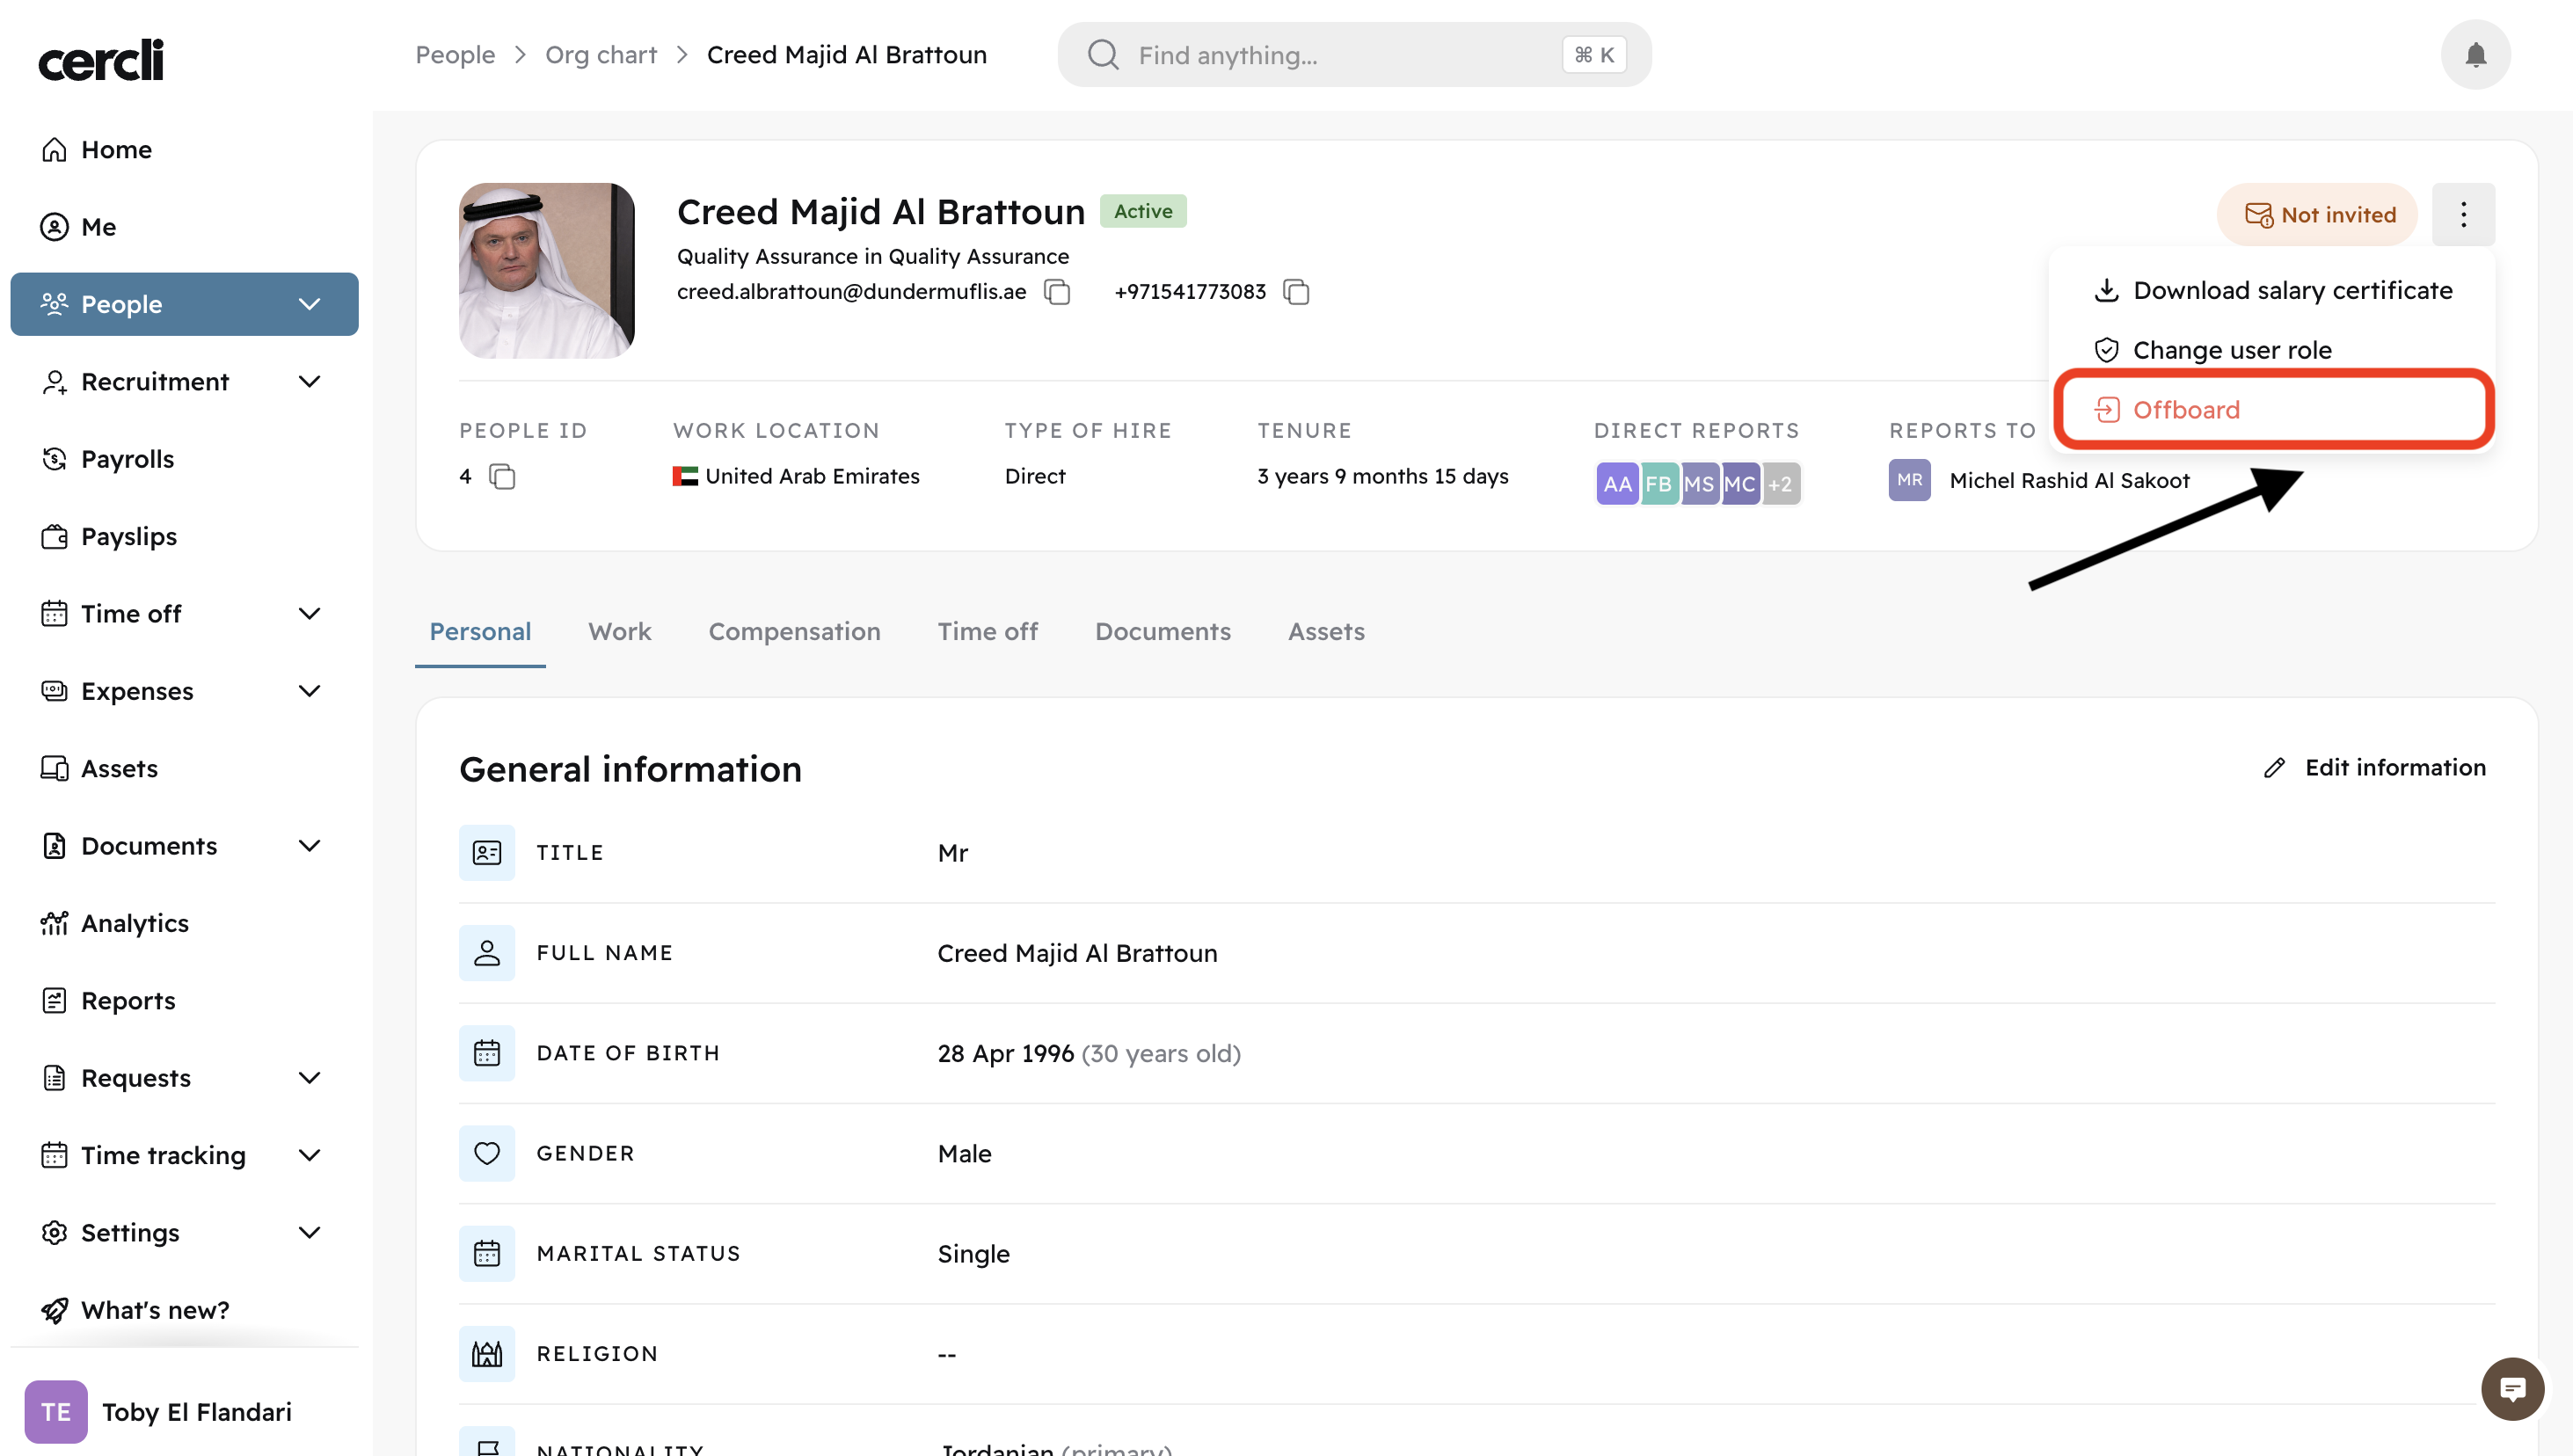
Task: Open Me in the sidebar
Action: [x=184, y=227]
